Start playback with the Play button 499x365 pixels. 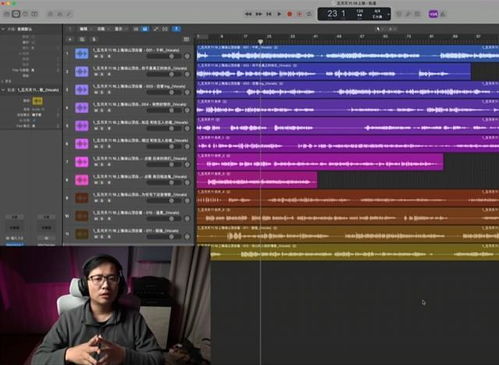(279, 14)
